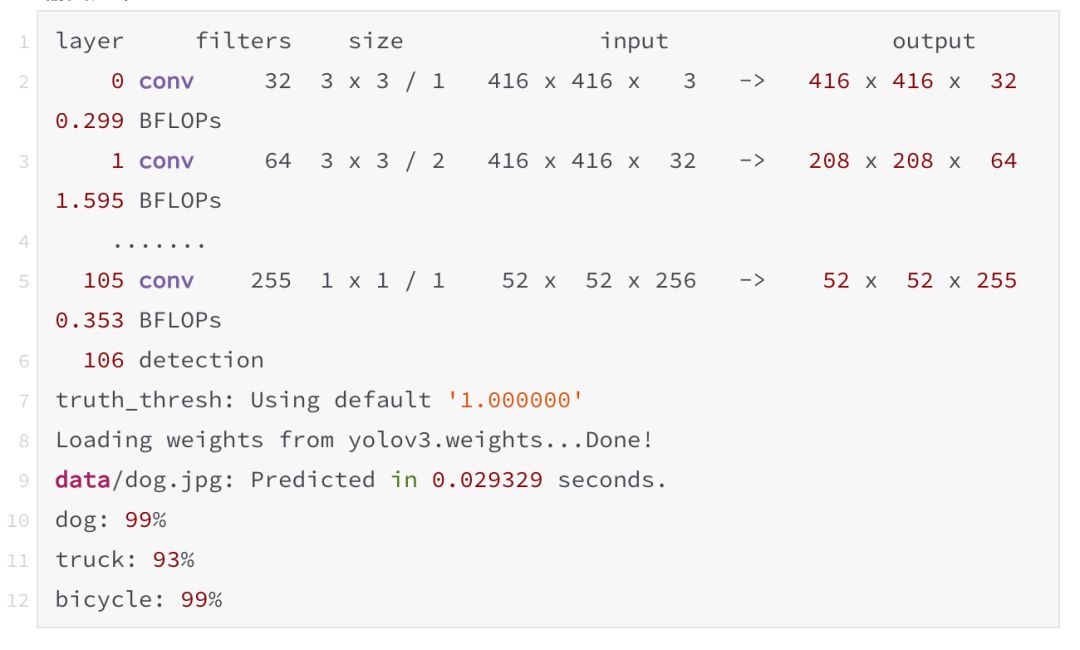Click the 'filters' column header text

(x=243, y=42)
